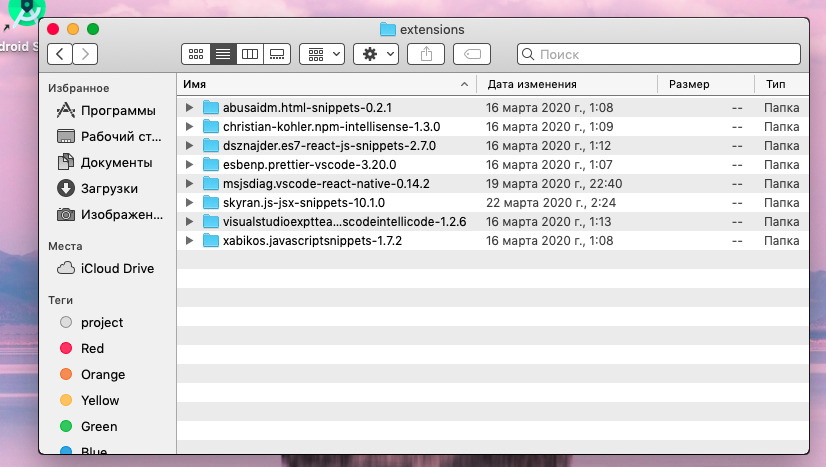Select folder icon of visualstudioexpttea...scodeintellicode-1.2.6

(x=211, y=221)
